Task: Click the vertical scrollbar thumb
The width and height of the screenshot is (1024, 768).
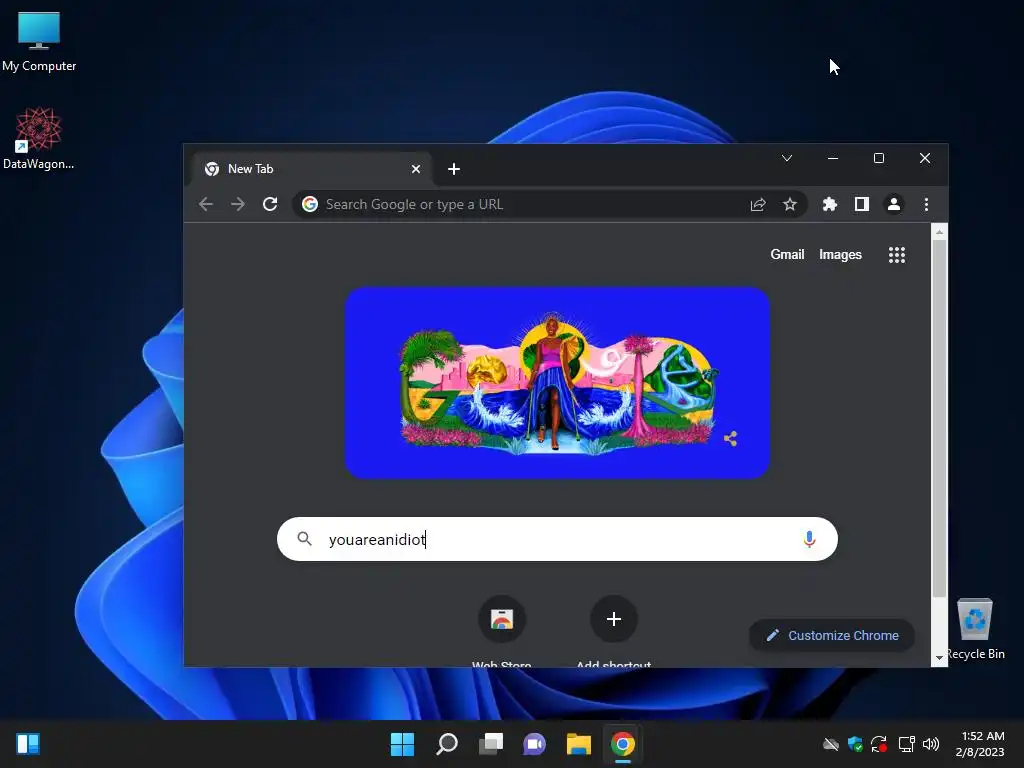Action: point(939,418)
